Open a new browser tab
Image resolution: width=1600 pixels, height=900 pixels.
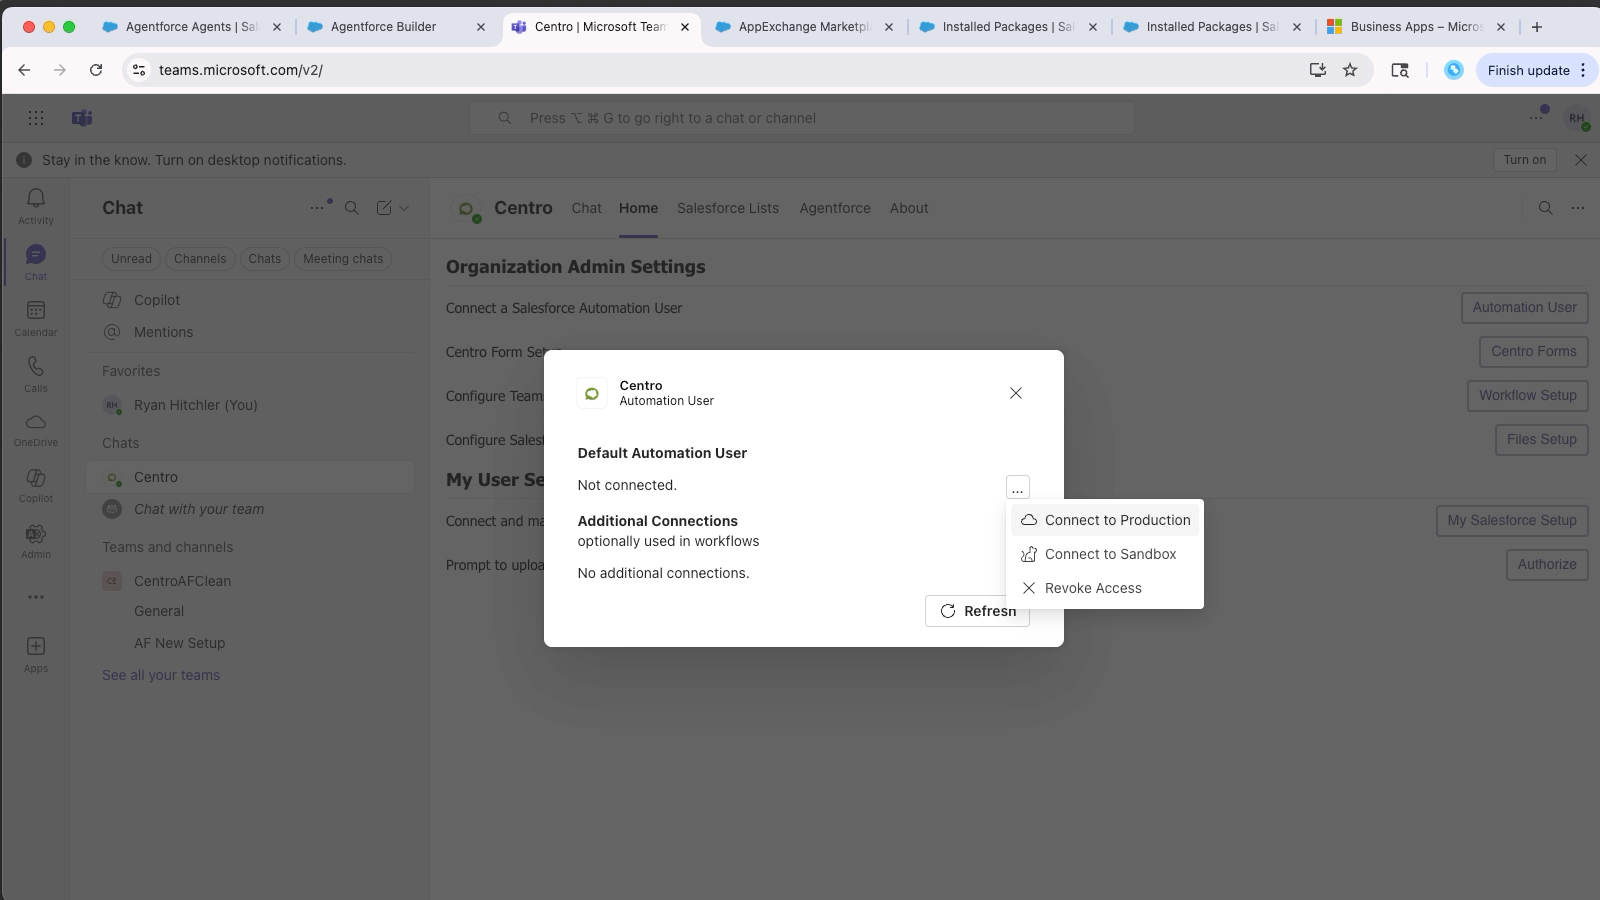click(1537, 27)
